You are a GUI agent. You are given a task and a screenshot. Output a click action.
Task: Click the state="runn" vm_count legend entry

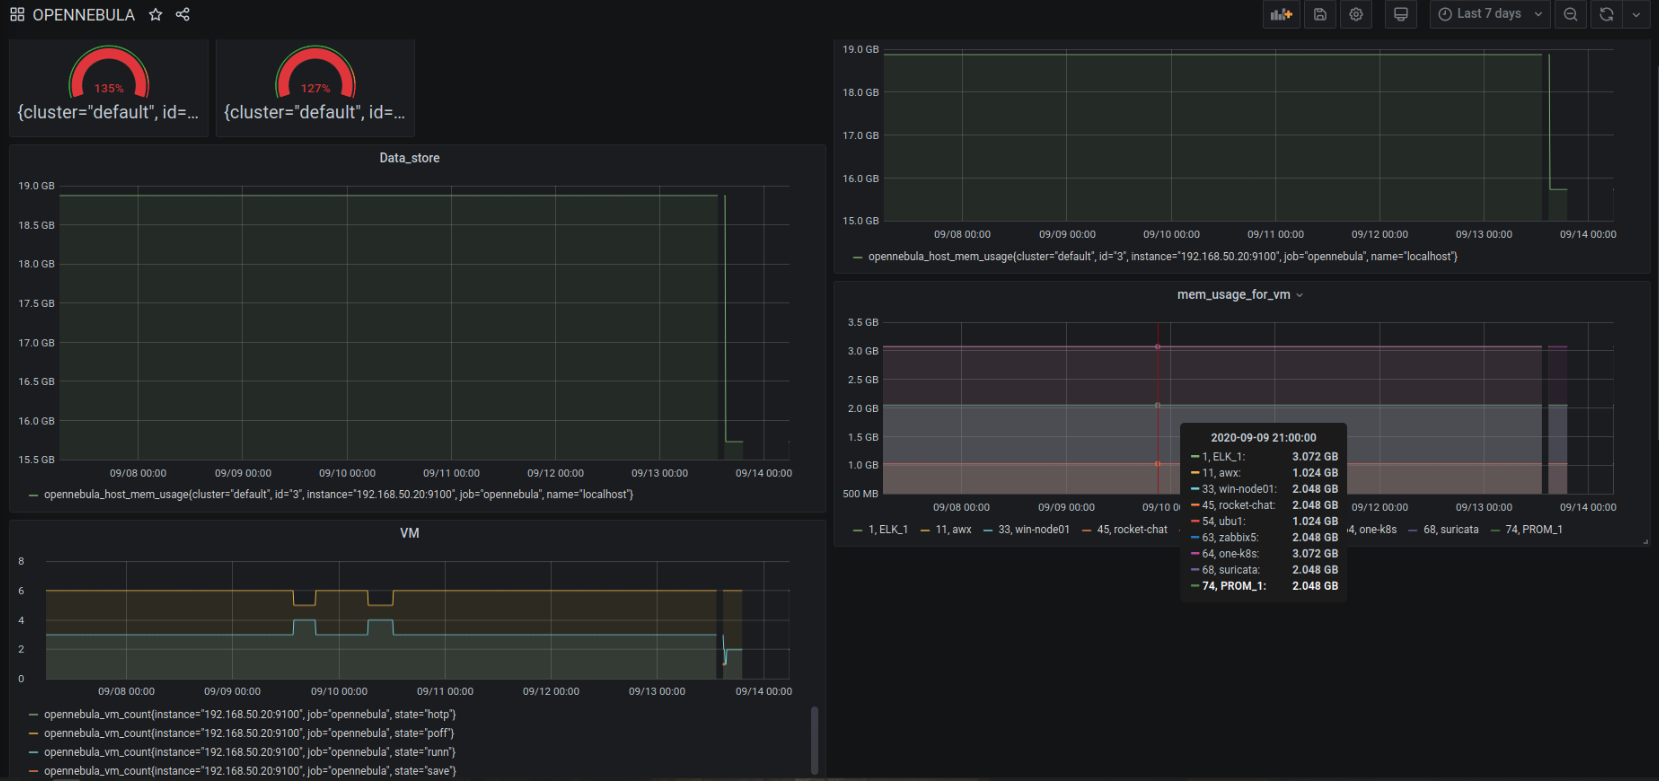pos(249,752)
